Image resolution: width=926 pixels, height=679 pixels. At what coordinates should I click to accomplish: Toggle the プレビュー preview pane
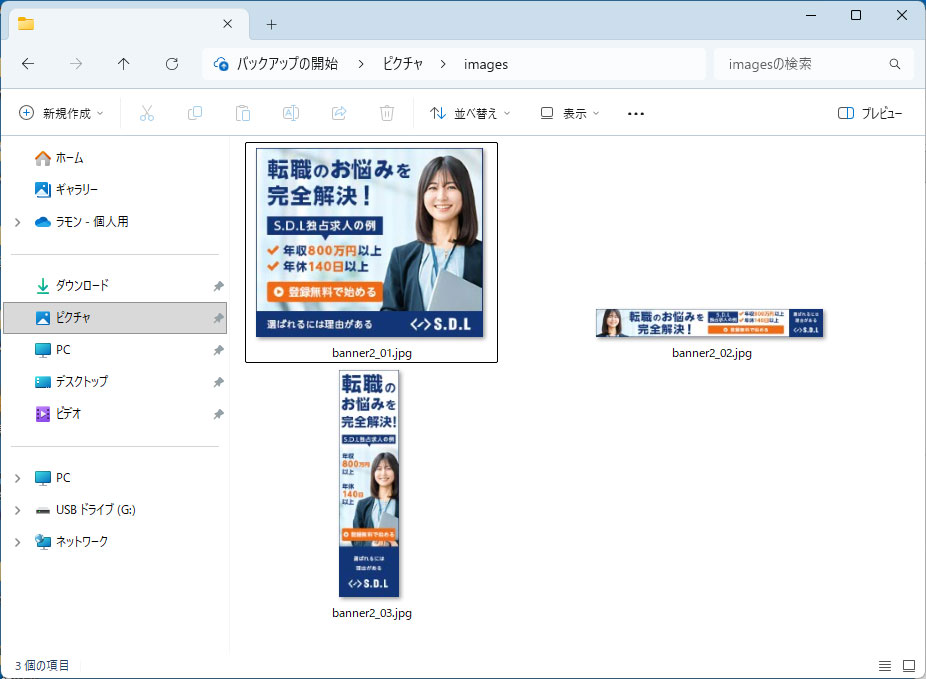(x=870, y=113)
